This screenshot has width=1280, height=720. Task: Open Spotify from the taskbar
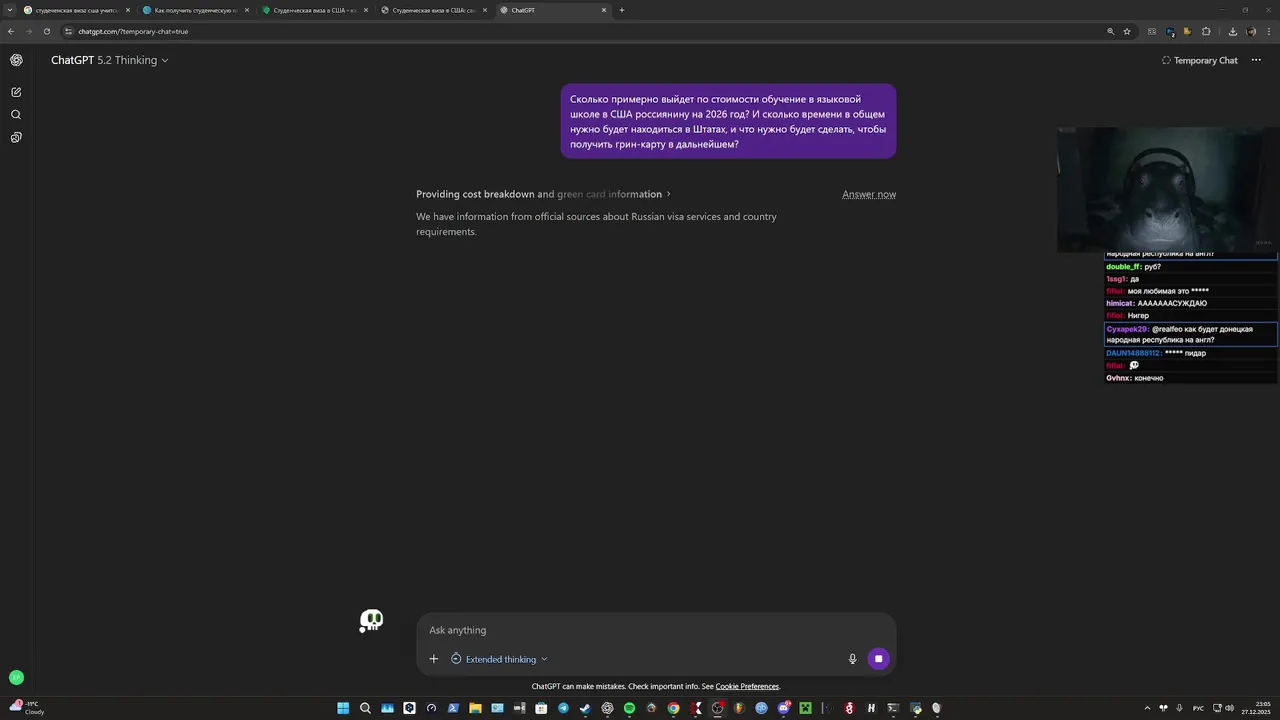tap(629, 708)
